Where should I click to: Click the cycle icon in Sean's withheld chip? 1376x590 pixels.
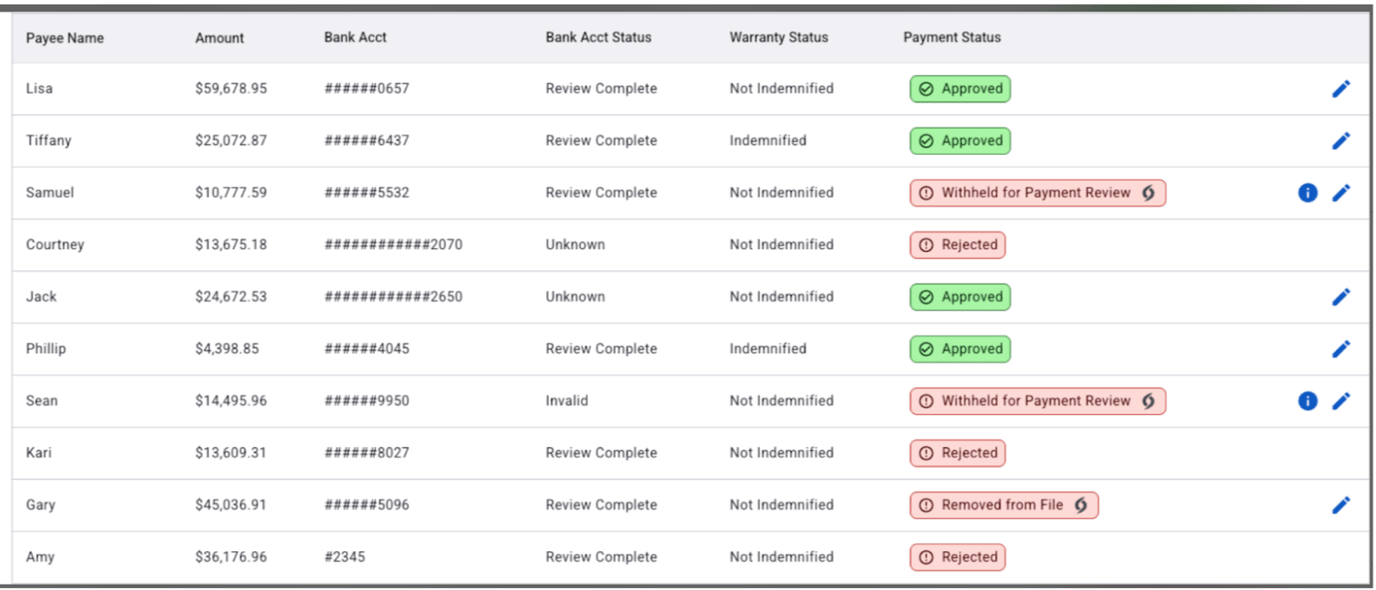(x=1148, y=400)
